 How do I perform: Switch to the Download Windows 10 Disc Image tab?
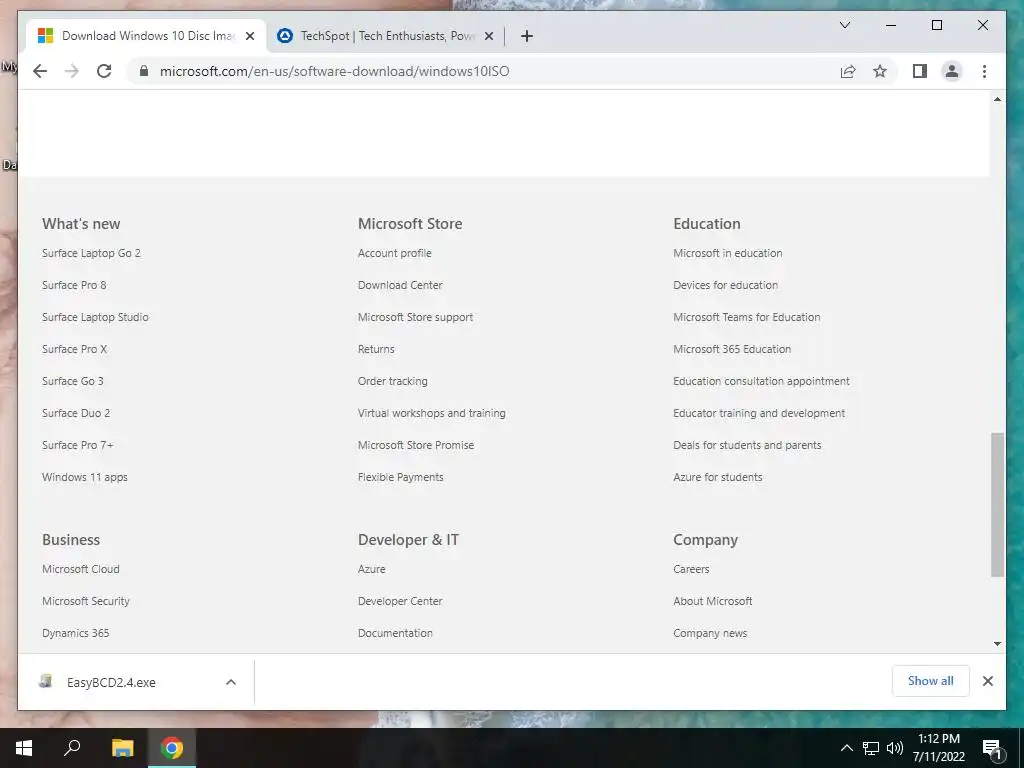[x=147, y=36]
